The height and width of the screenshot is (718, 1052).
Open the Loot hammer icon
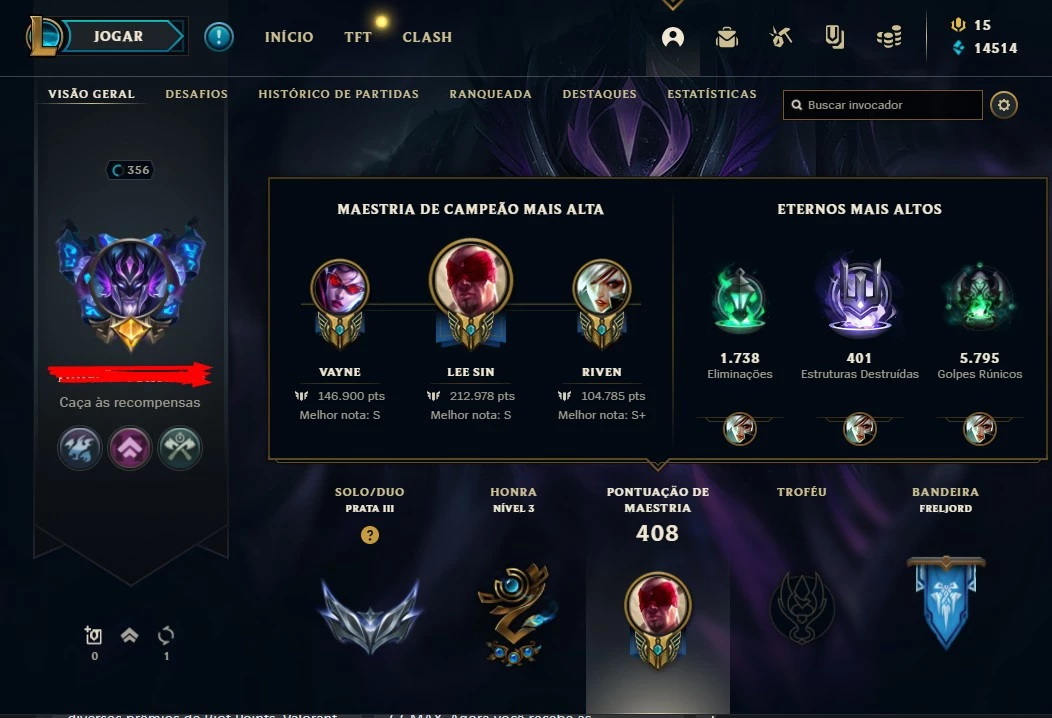[x=780, y=37]
